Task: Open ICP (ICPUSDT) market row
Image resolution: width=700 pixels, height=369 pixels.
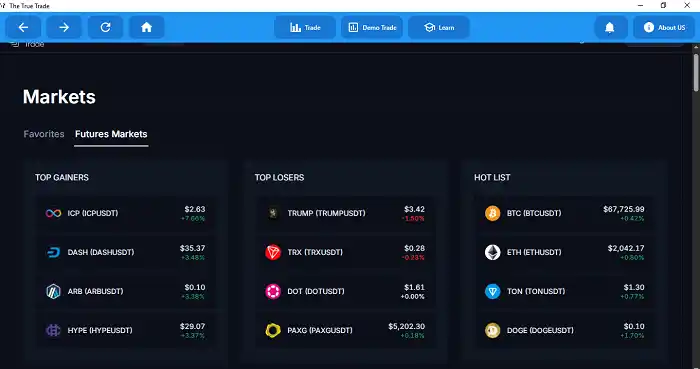Action: click(x=126, y=213)
